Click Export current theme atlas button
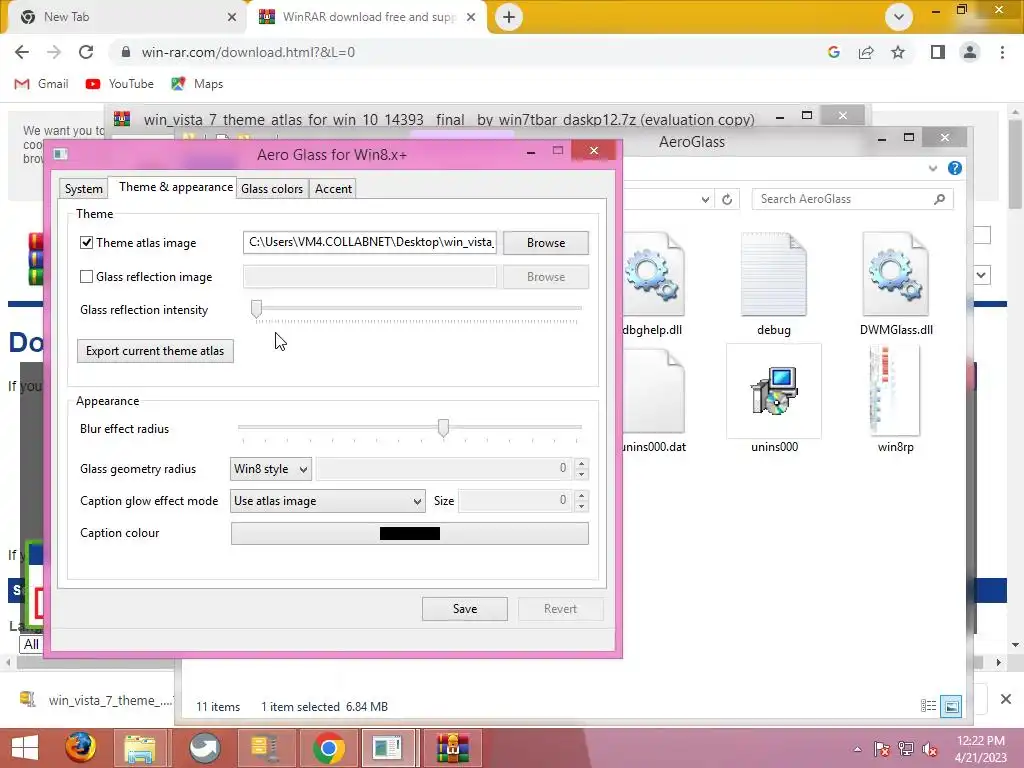The width and height of the screenshot is (1024, 768). [x=155, y=351]
